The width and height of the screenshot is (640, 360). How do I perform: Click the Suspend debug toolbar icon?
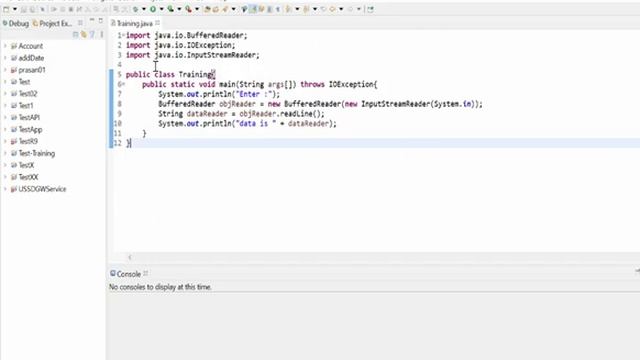click(x=62, y=9)
